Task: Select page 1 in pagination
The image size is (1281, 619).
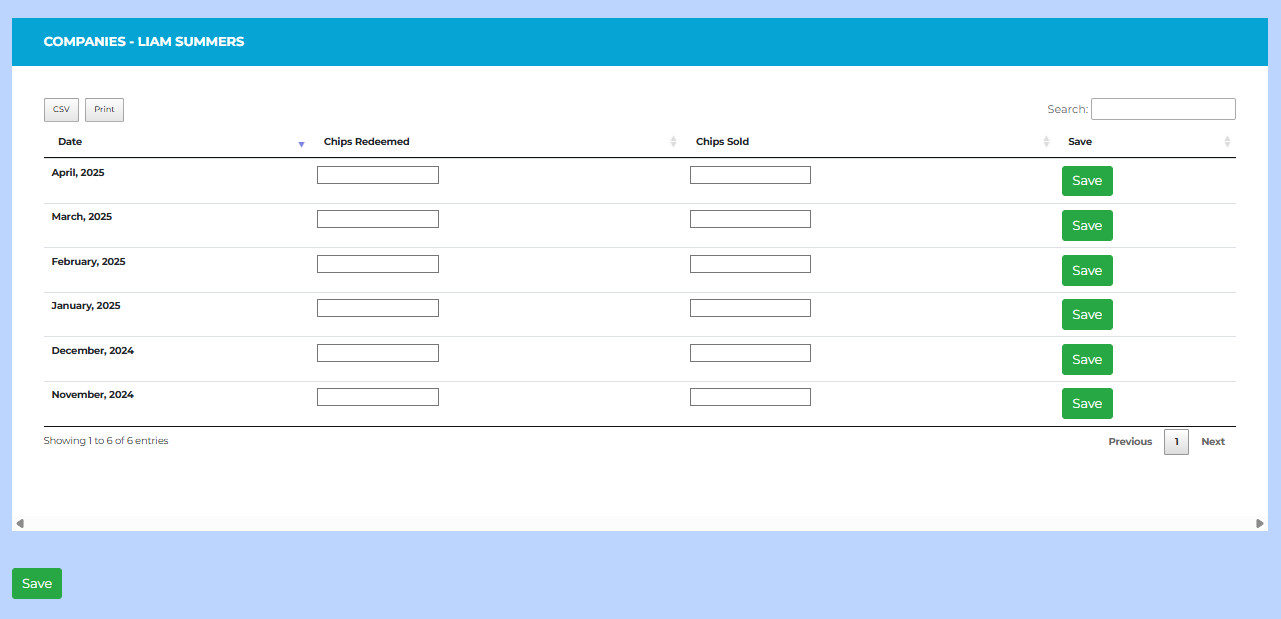Action: [1176, 442]
